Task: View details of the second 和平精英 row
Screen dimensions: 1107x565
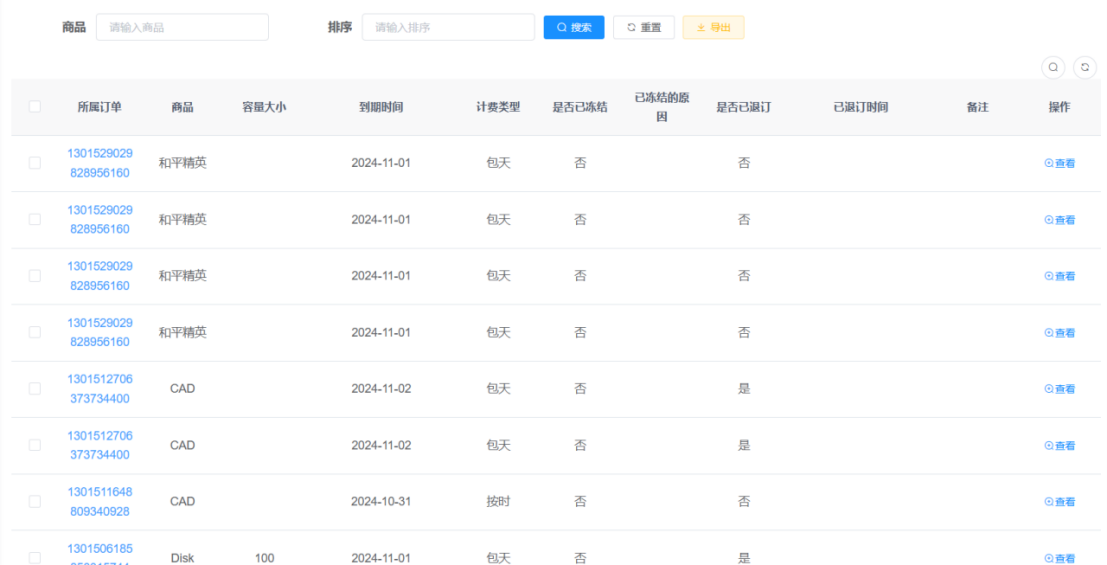Action: coord(1059,220)
